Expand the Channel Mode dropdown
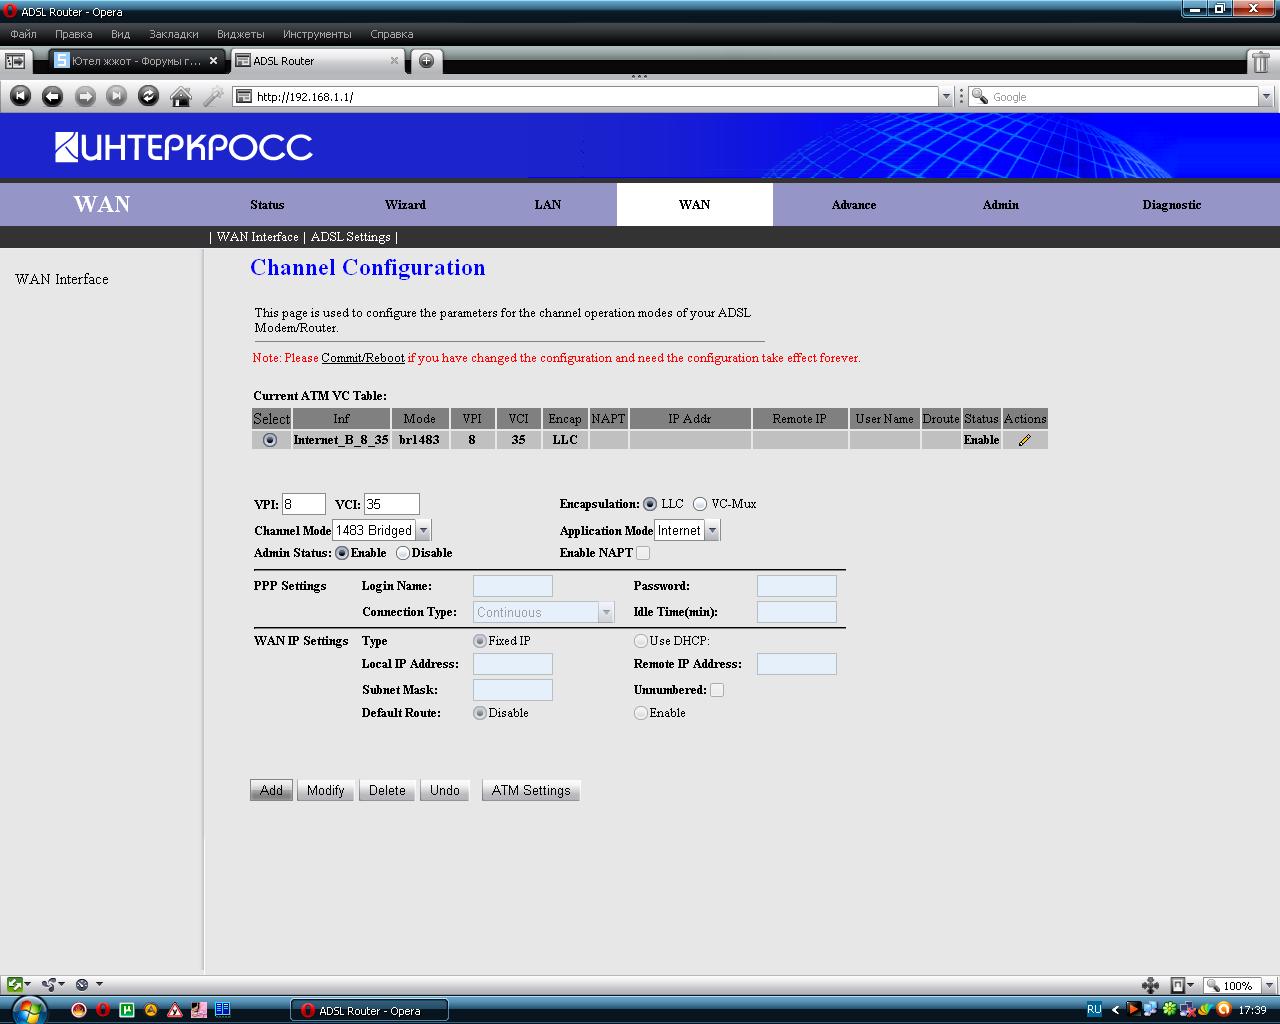 click(423, 531)
